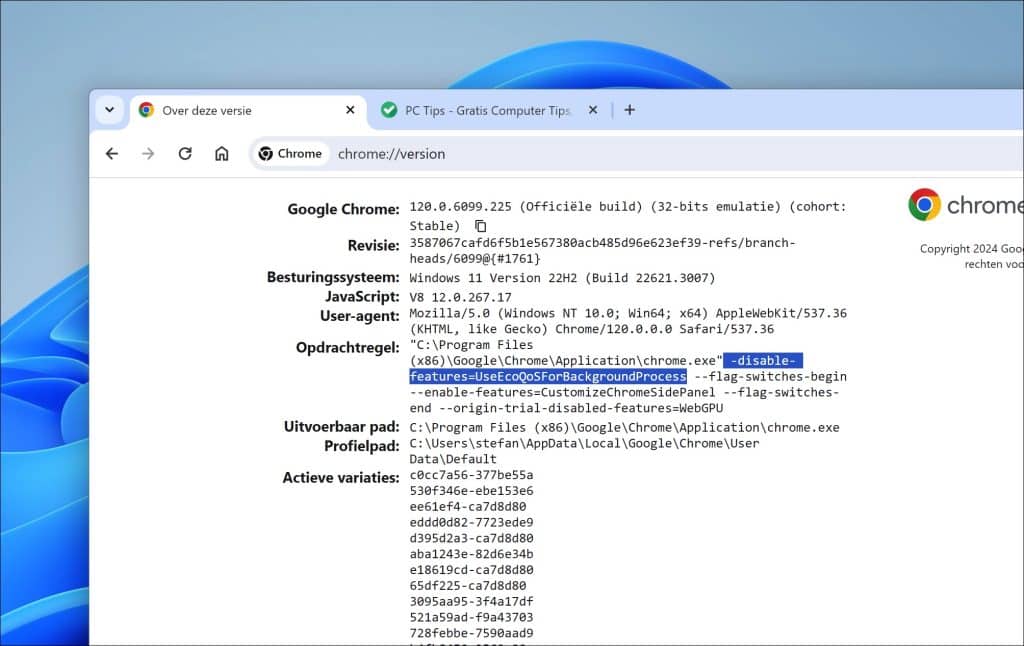Click the Chrome site info chip

[x=291, y=153]
